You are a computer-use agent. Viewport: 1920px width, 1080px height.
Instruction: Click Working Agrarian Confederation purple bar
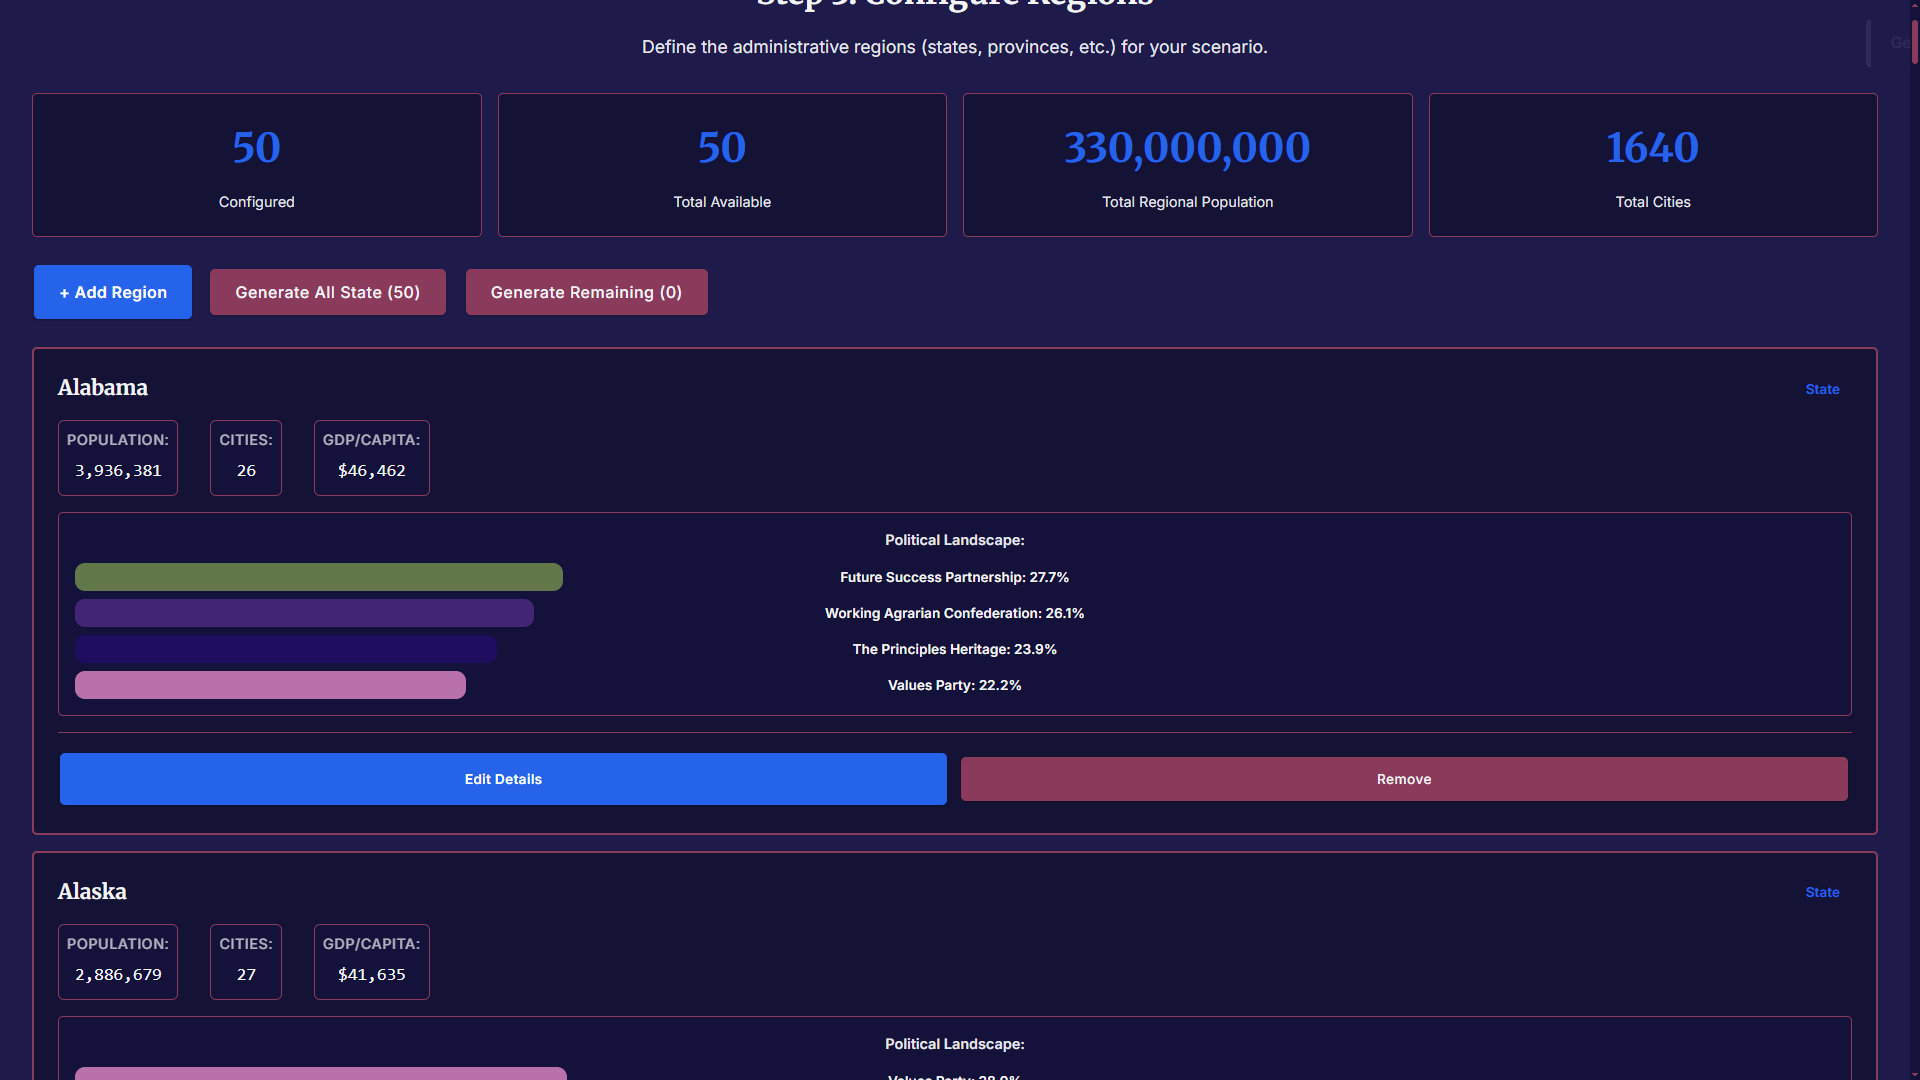(304, 613)
